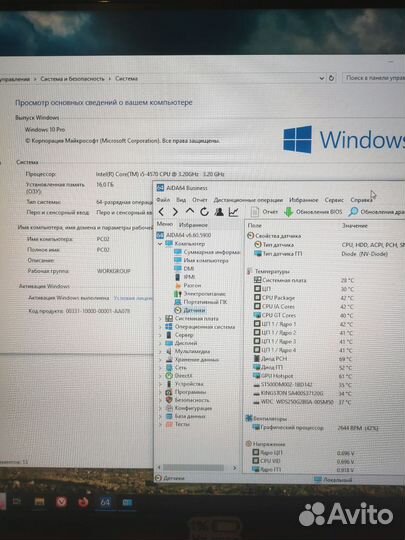Open the Файл menu in AIDA64

click(163, 200)
